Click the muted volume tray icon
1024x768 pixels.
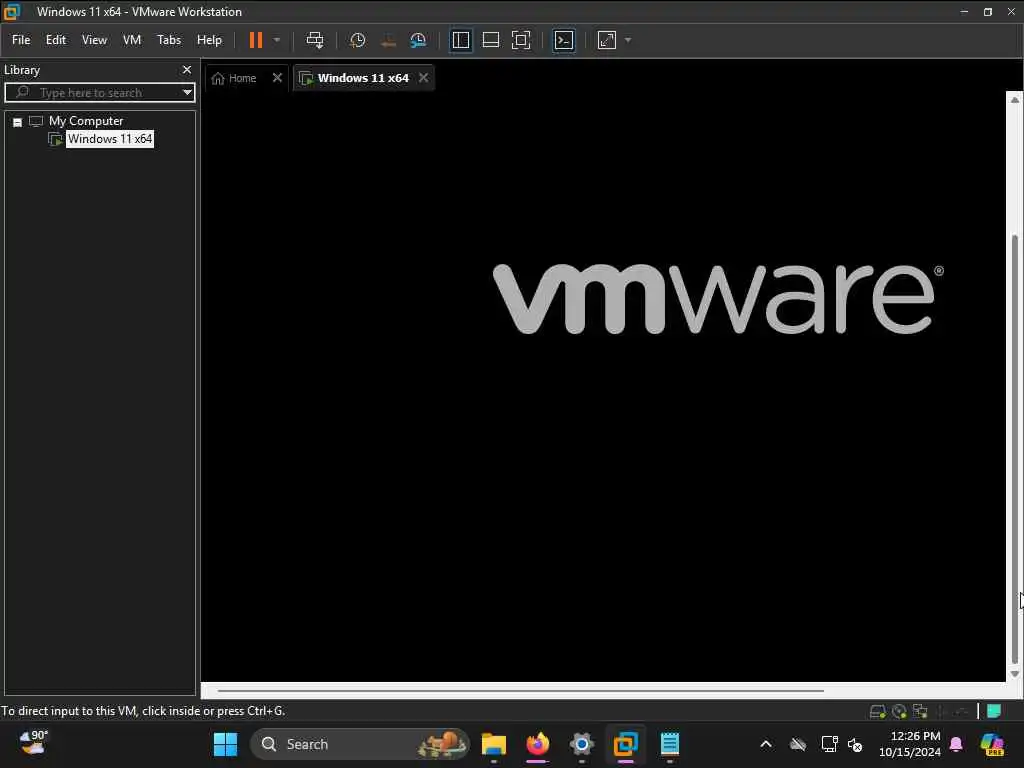pyautogui.click(x=855, y=744)
